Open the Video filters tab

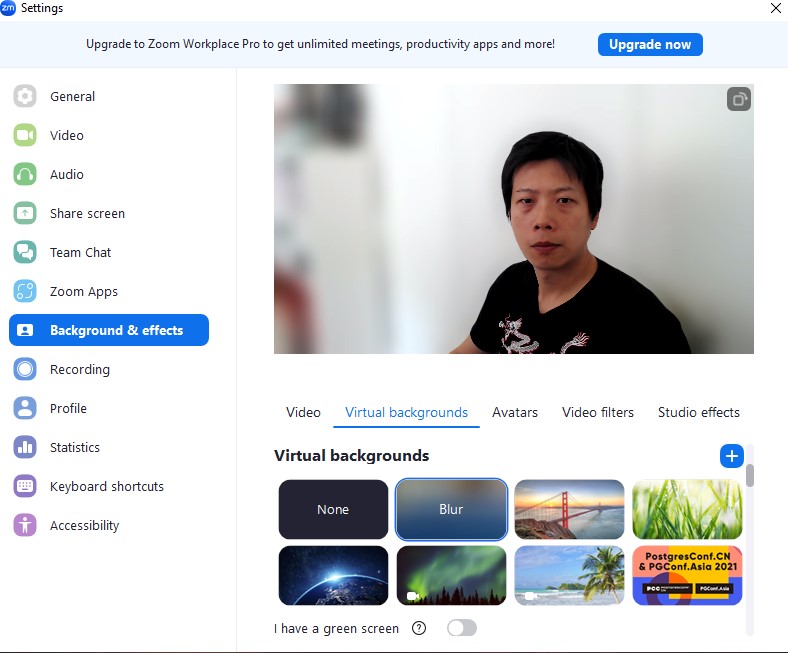coord(597,413)
